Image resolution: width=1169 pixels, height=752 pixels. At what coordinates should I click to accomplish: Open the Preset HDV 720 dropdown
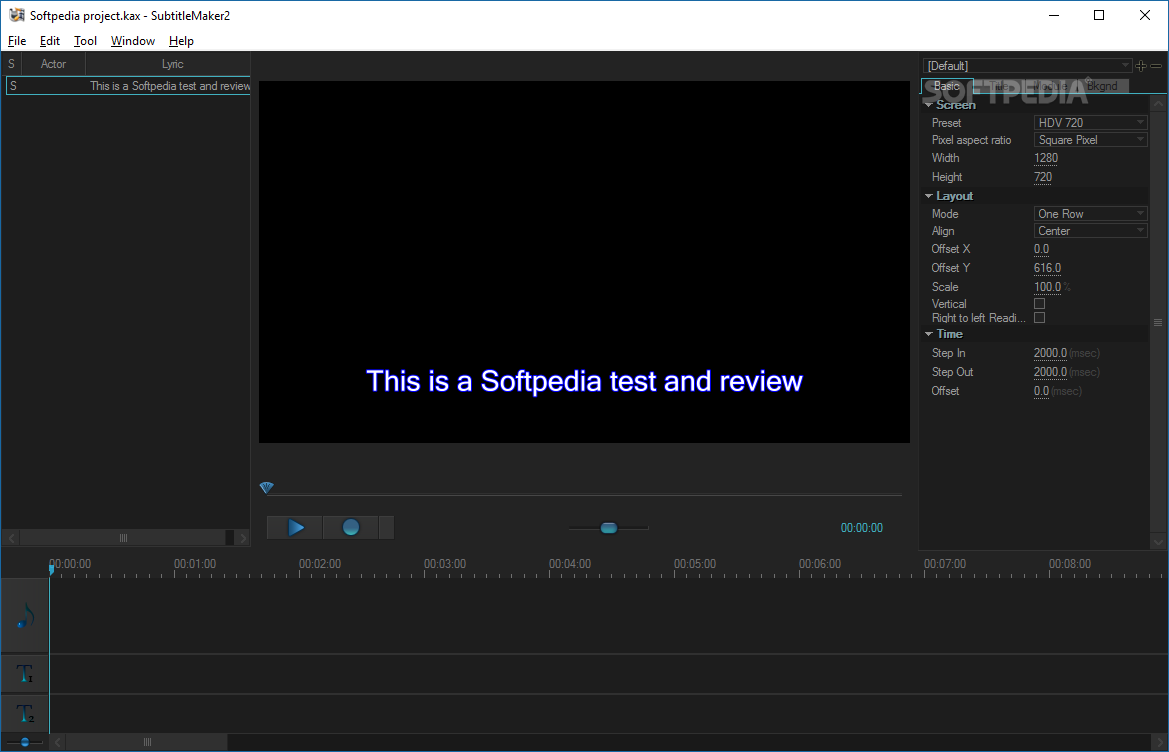tap(1091, 122)
